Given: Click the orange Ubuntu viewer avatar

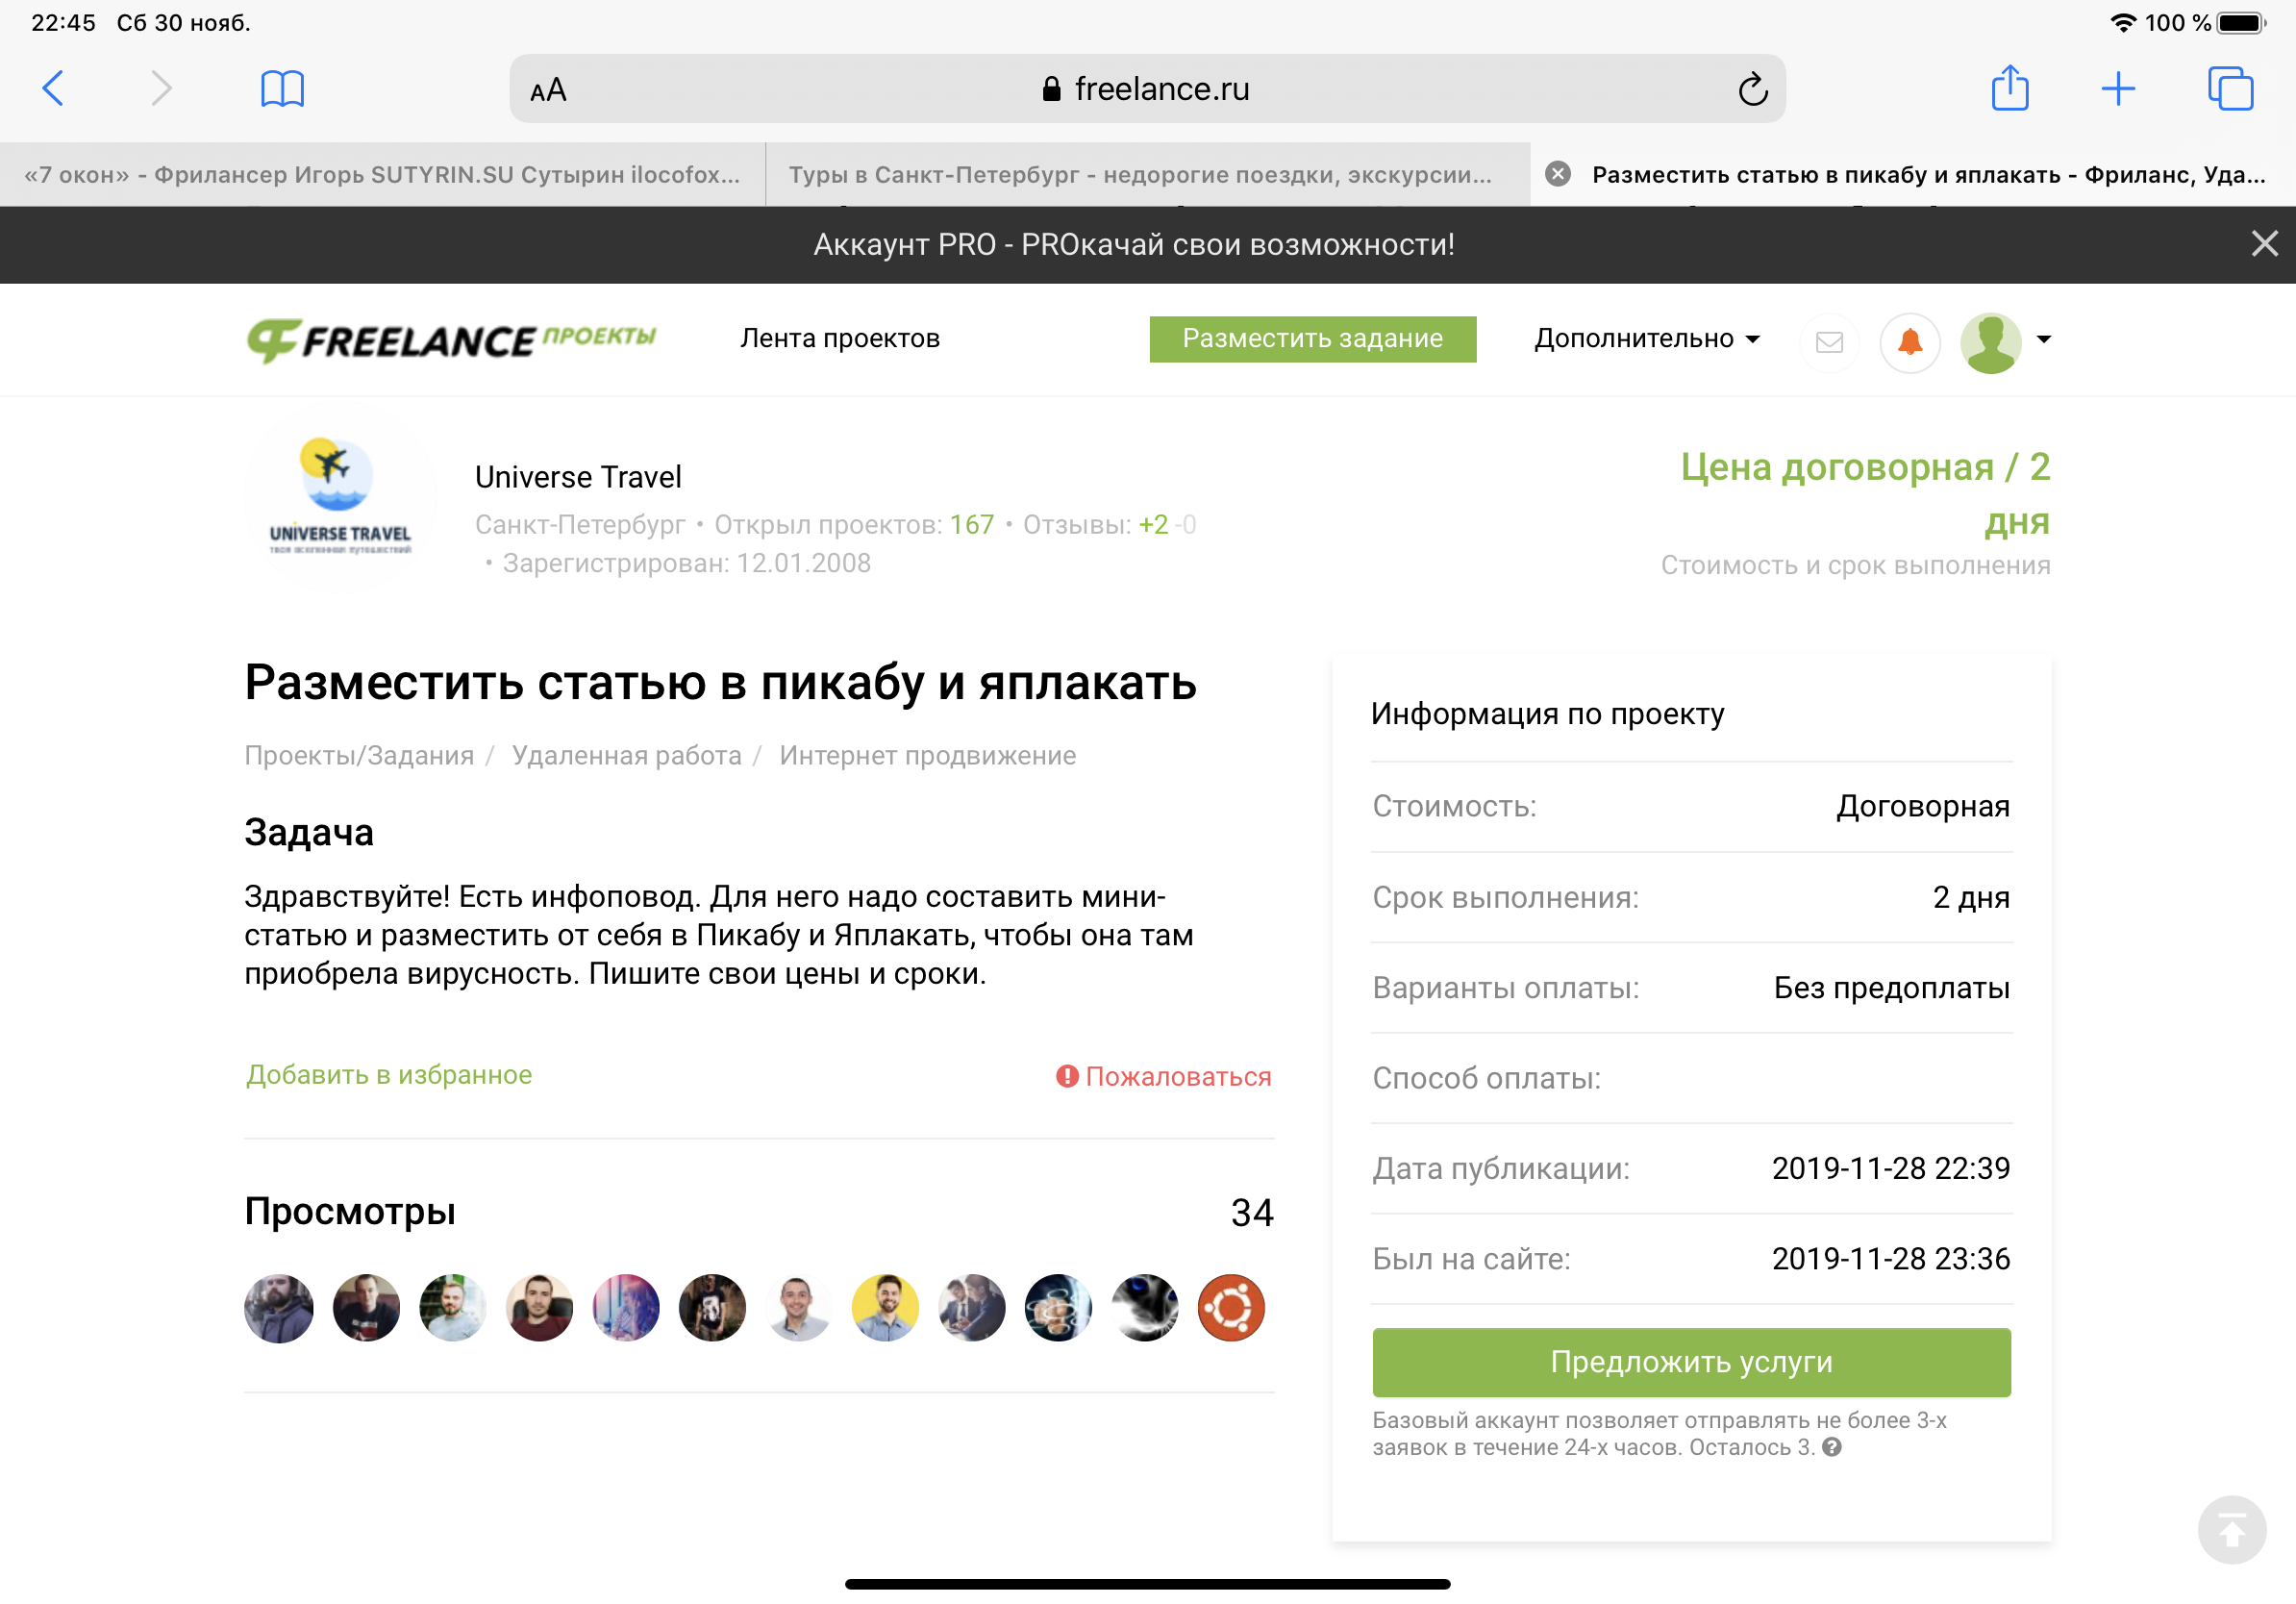Looking at the screenshot, I should (1231, 1308).
